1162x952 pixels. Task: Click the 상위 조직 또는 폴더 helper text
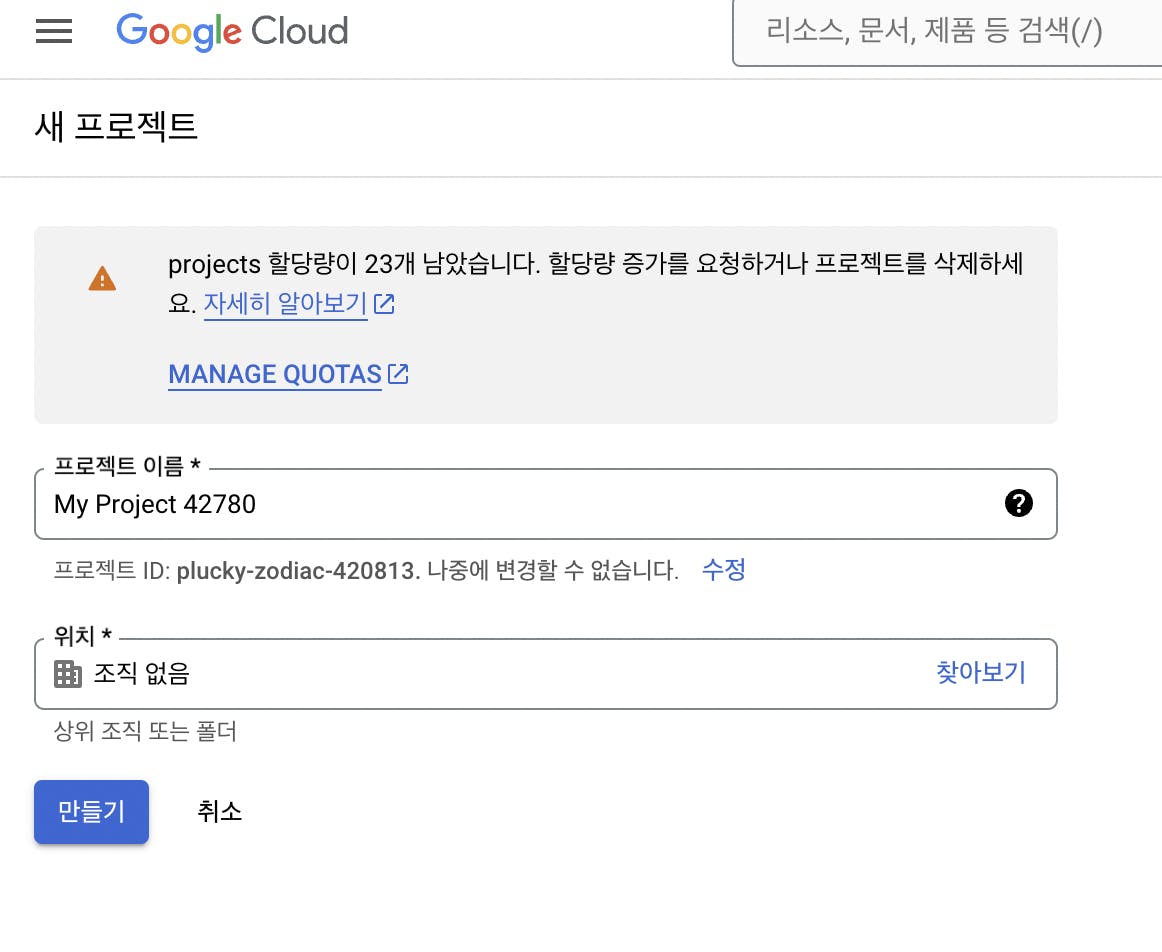(x=145, y=731)
